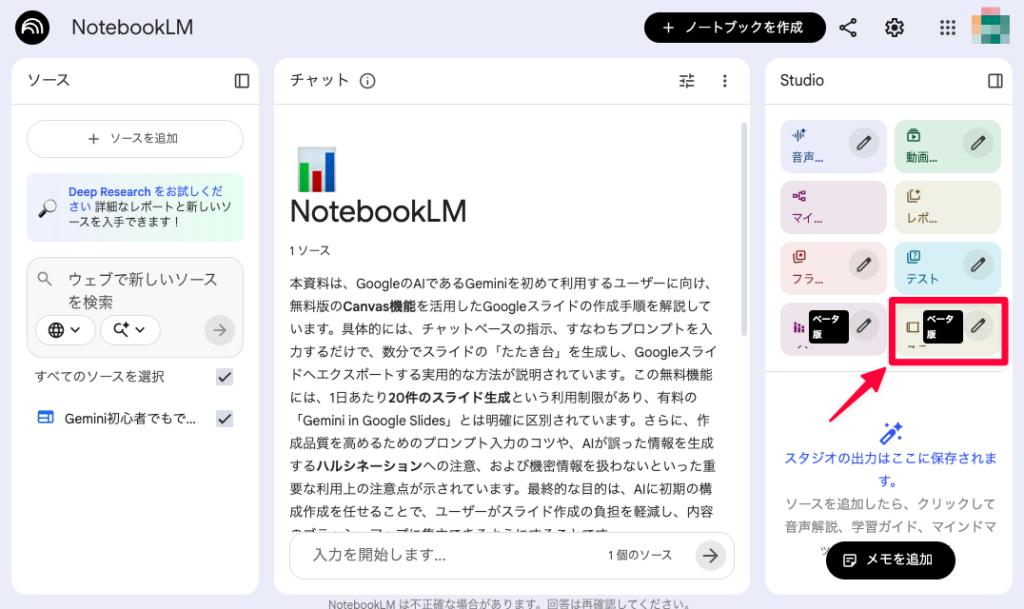Click the メモを追加 button

point(890,561)
